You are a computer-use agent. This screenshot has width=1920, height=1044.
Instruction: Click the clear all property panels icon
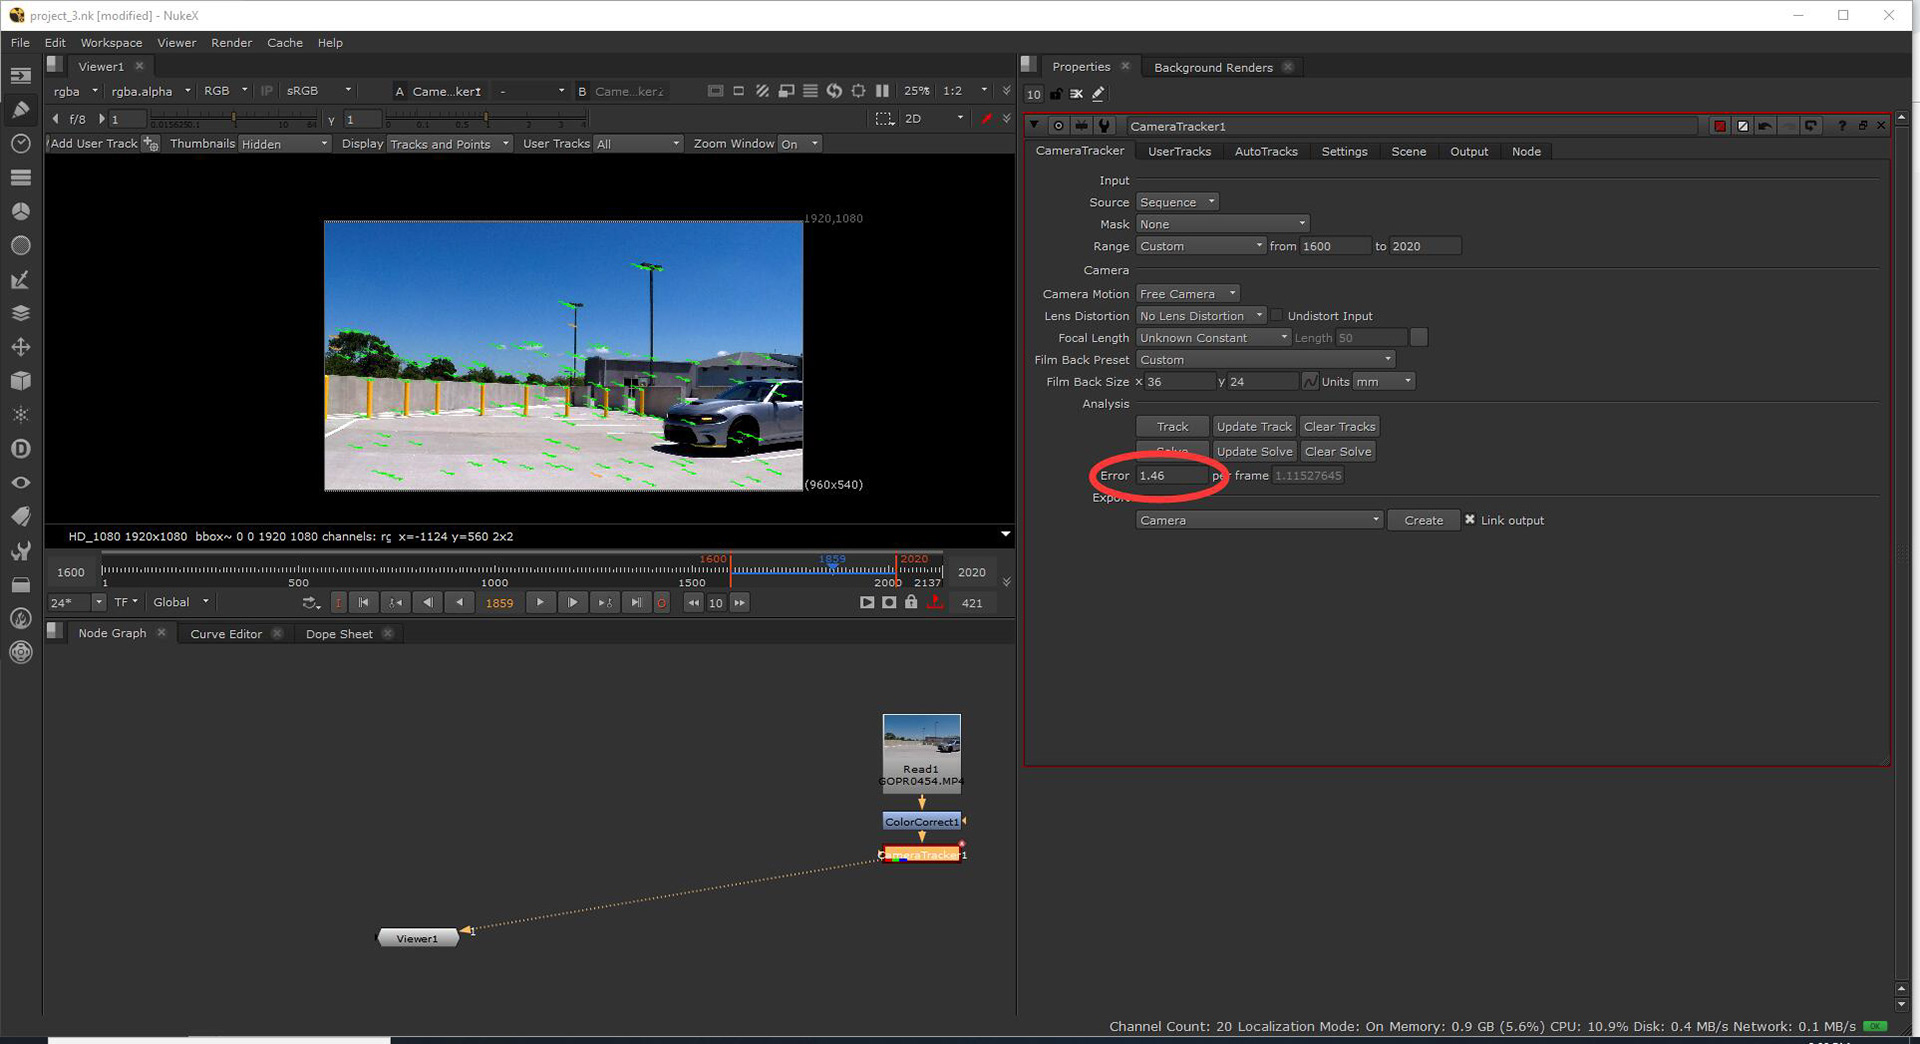pos(1076,94)
